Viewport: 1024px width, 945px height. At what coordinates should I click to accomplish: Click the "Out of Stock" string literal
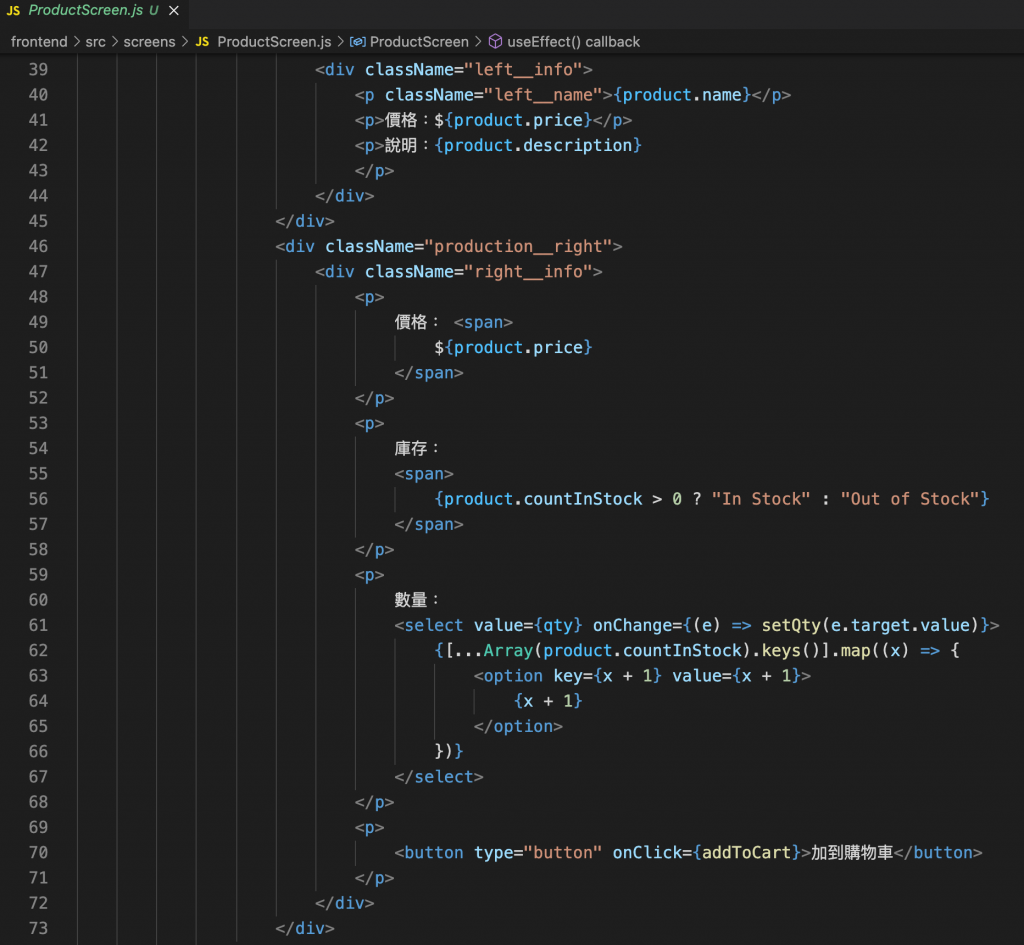[910, 499]
